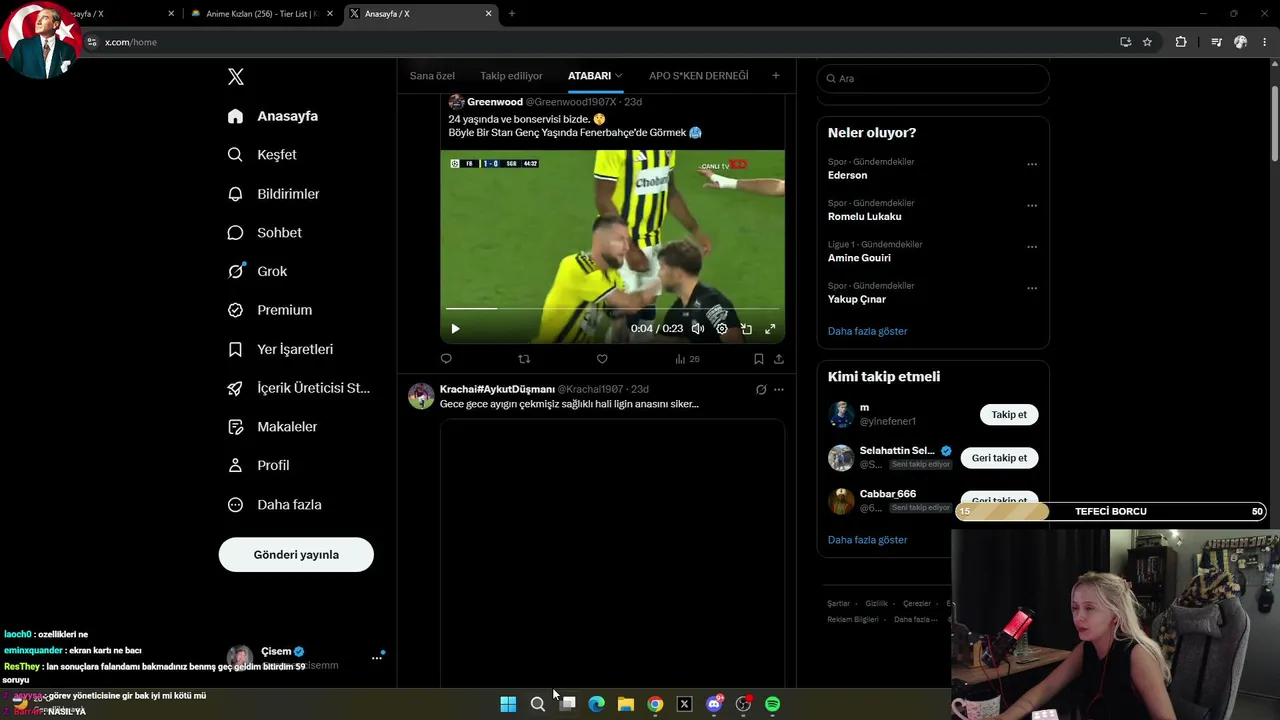Follow user m with Takip et
This screenshot has height=720, width=1280.
coord(1009,415)
